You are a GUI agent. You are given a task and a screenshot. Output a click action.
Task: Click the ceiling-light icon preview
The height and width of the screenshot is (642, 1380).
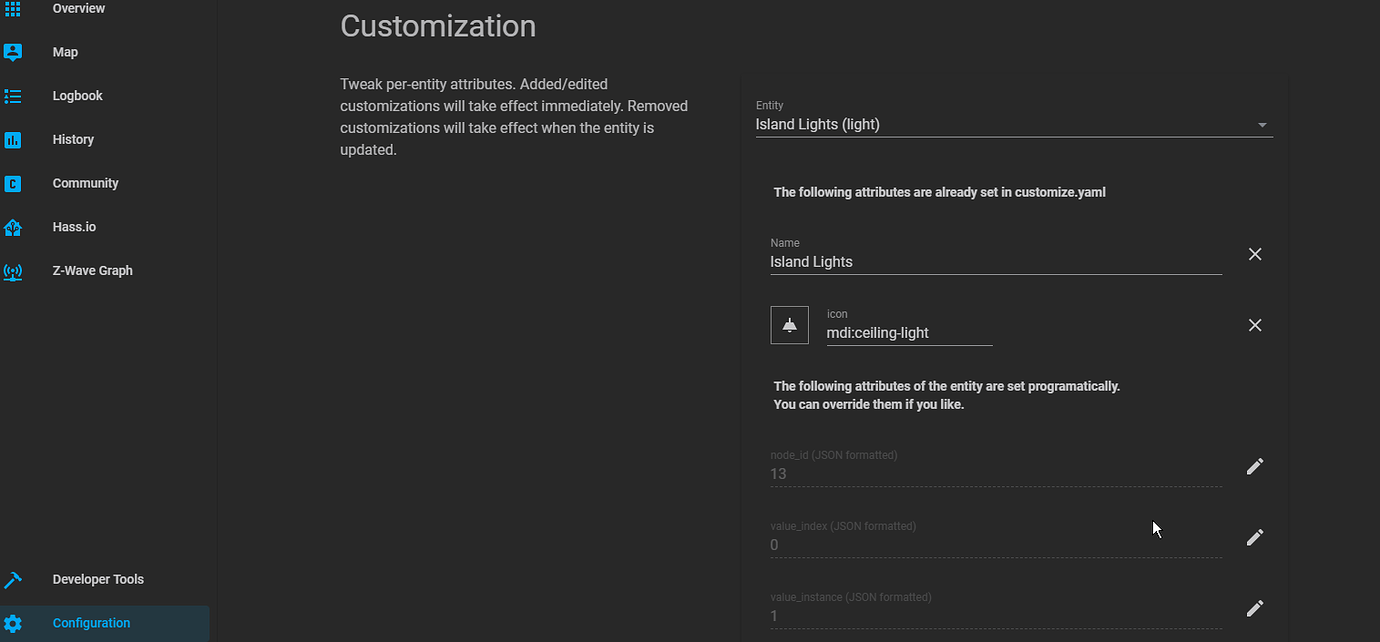[789, 324]
